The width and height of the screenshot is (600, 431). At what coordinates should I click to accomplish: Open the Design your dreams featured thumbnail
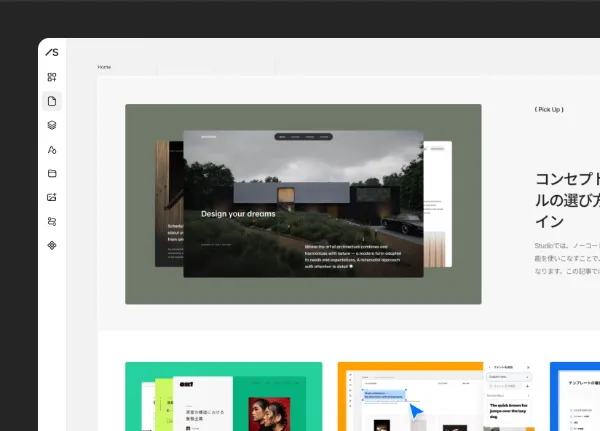click(x=303, y=204)
